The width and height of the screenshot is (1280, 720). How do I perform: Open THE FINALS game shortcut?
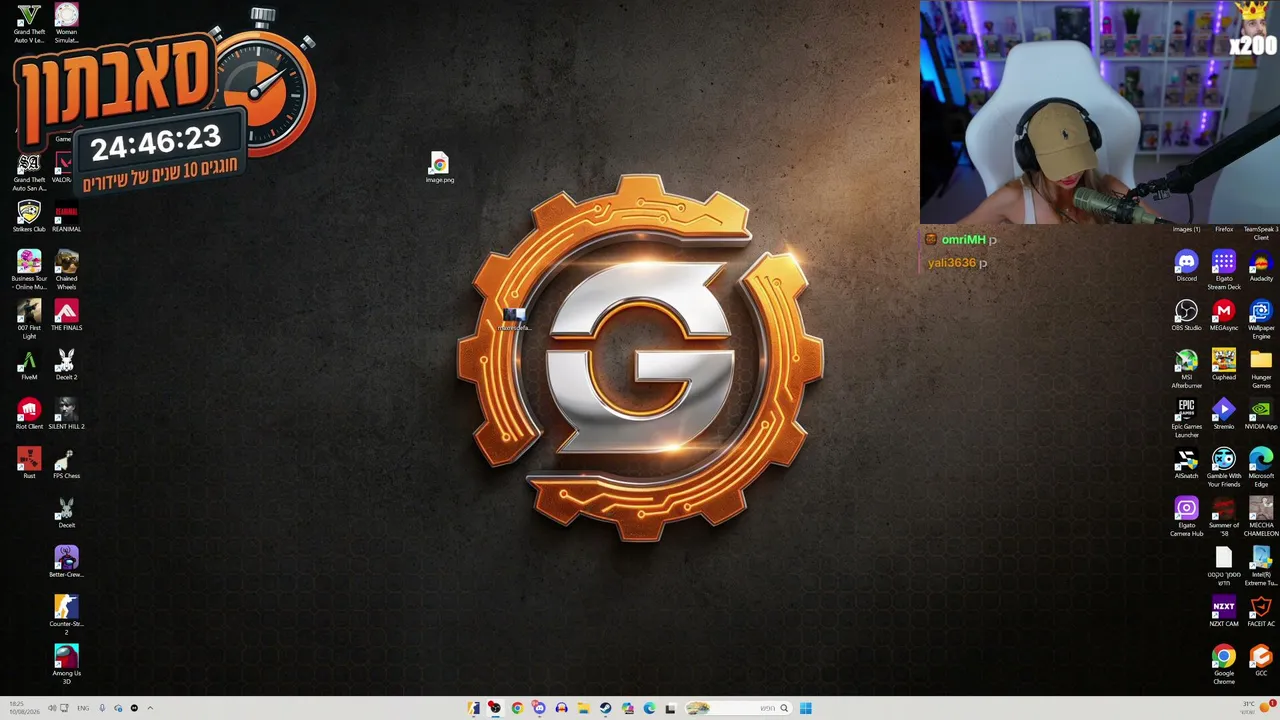[66, 315]
